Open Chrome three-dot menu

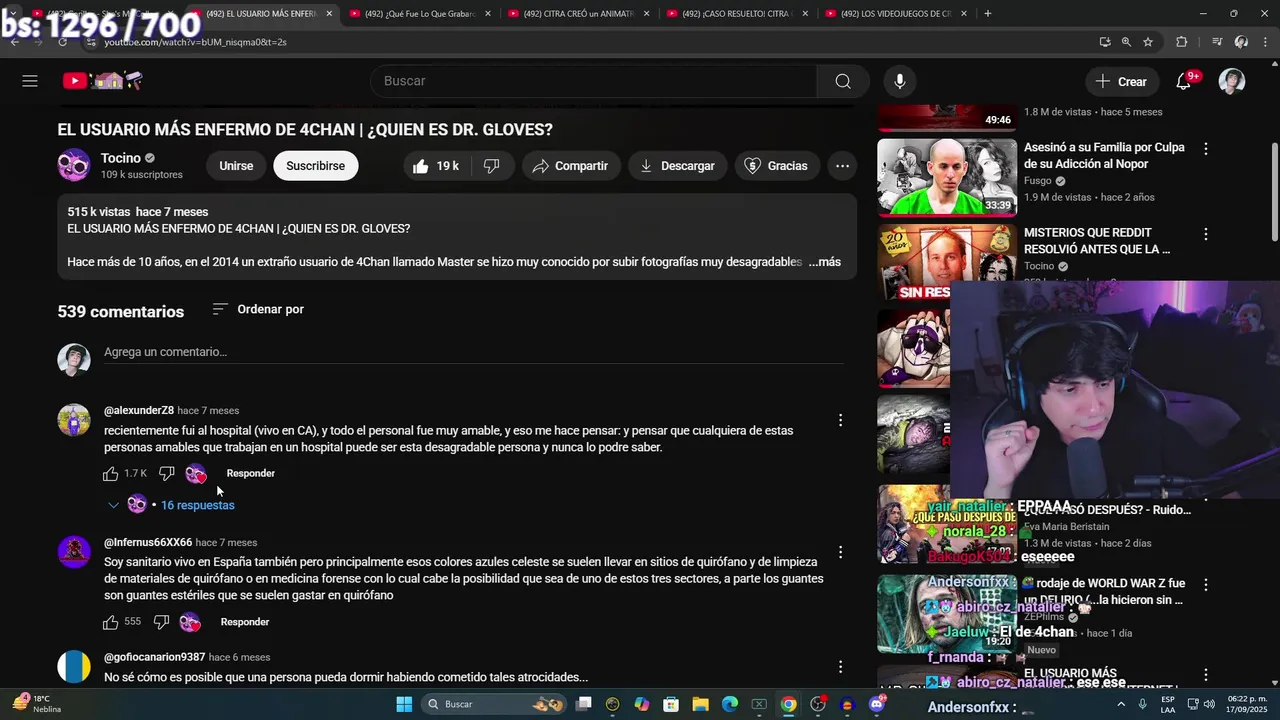click(x=1265, y=42)
